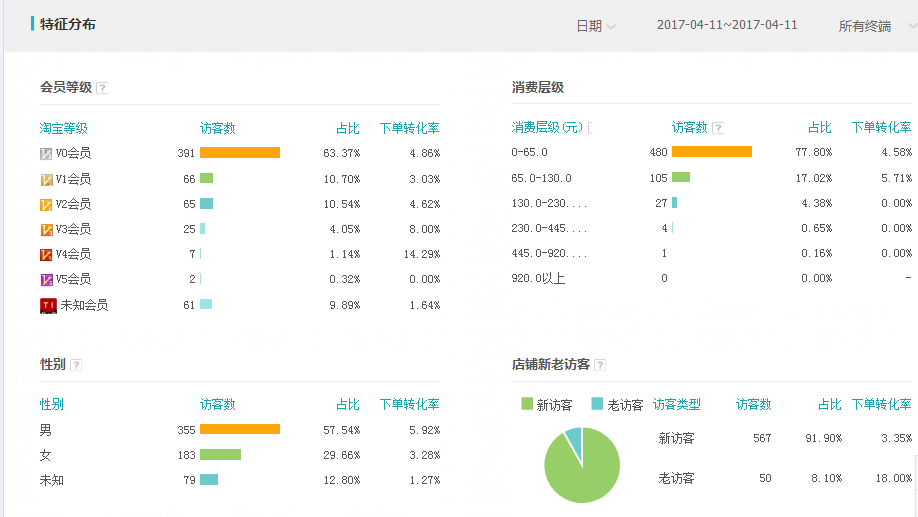Click 占比 header in 会员等级 table
Image resolution: width=918 pixels, height=517 pixels.
[x=347, y=128]
